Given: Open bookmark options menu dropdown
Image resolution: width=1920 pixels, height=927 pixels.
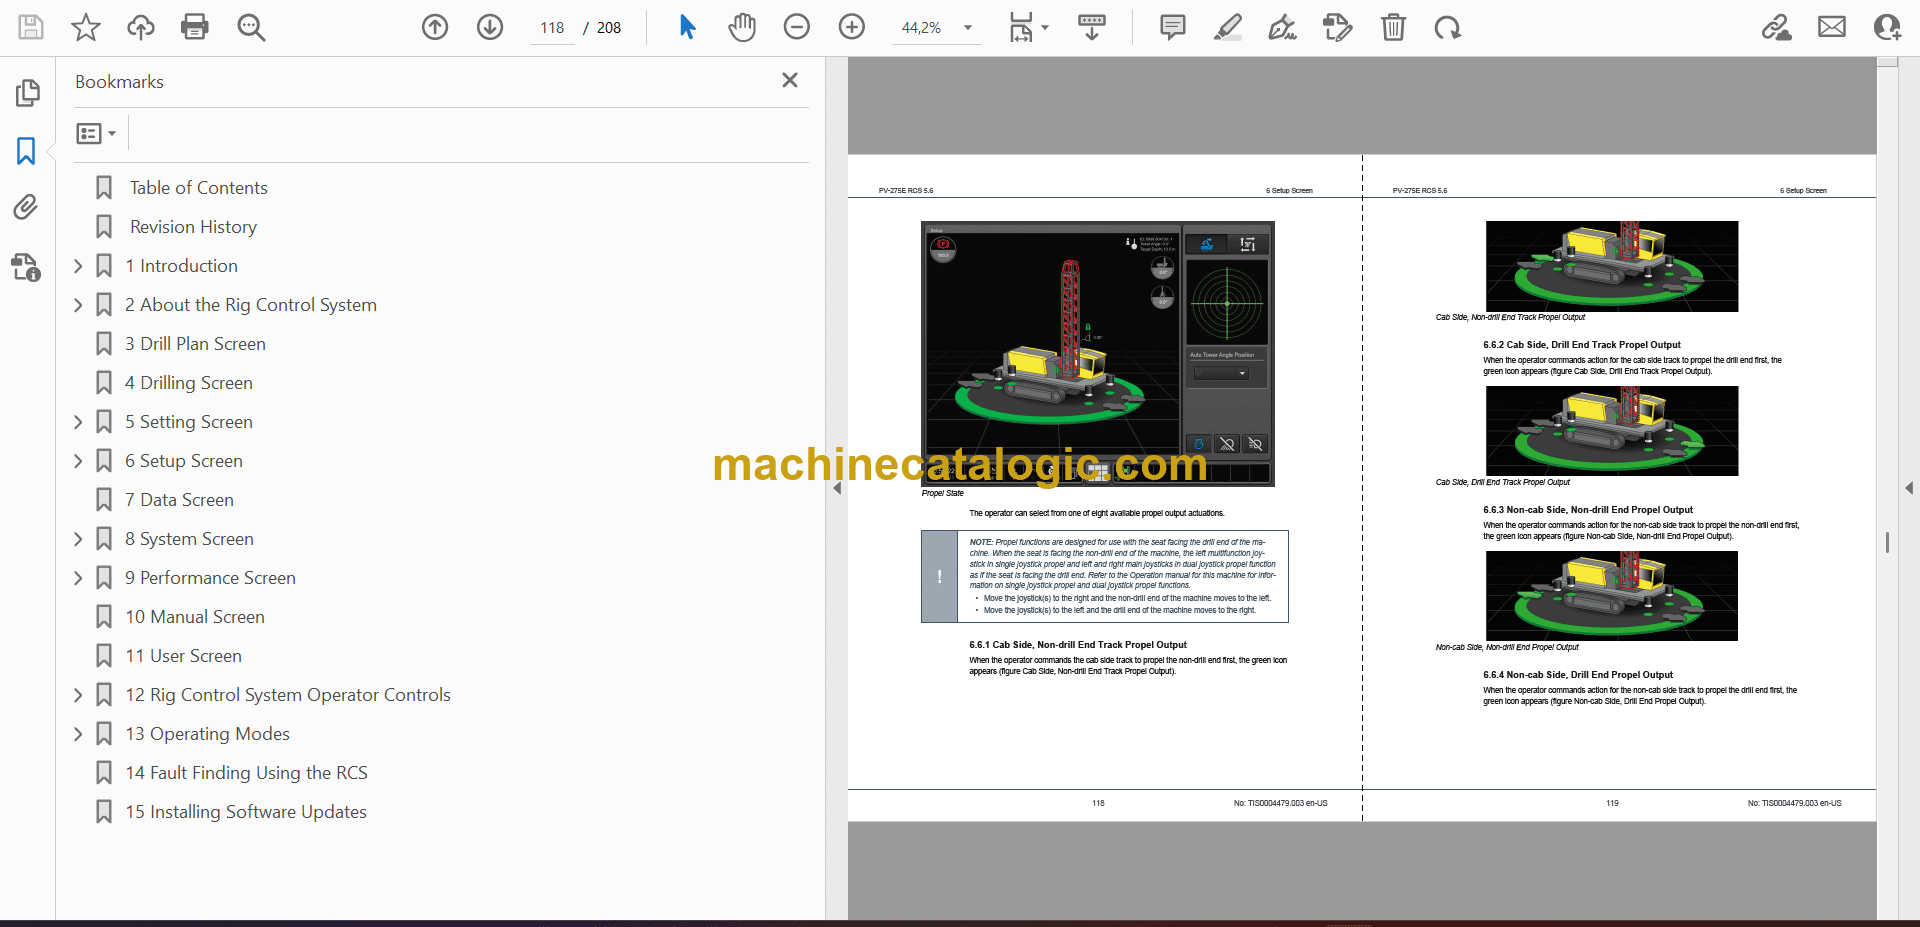Looking at the screenshot, I should [x=96, y=133].
